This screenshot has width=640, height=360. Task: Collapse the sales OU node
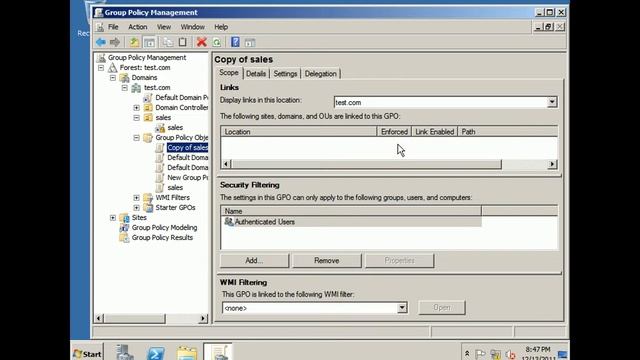[x=137, y=118]
